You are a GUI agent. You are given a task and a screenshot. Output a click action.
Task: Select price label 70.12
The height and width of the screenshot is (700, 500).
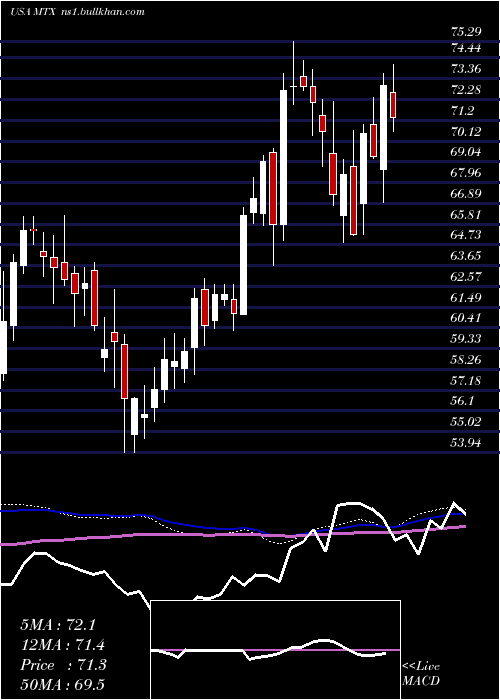(466, 131)
